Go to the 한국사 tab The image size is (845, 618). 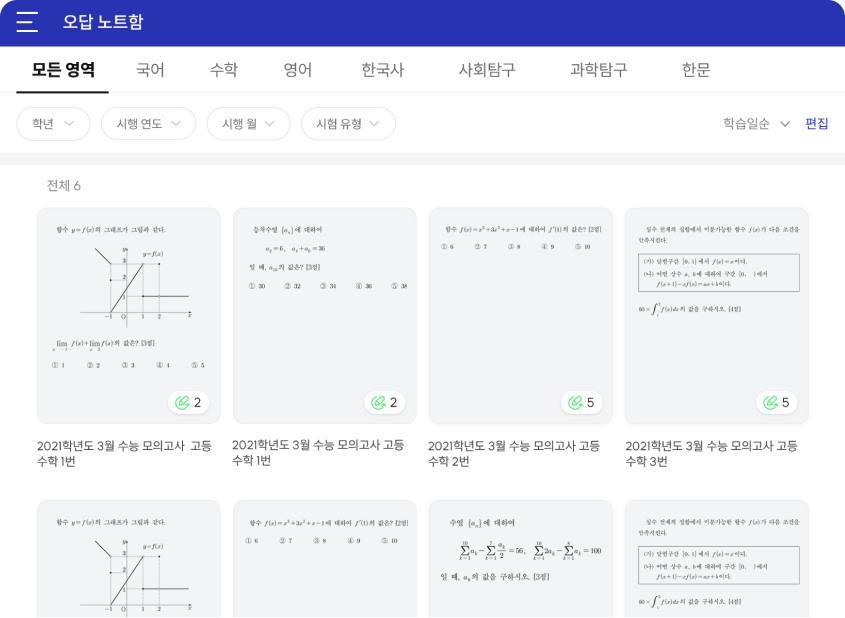tap(383, 70)
